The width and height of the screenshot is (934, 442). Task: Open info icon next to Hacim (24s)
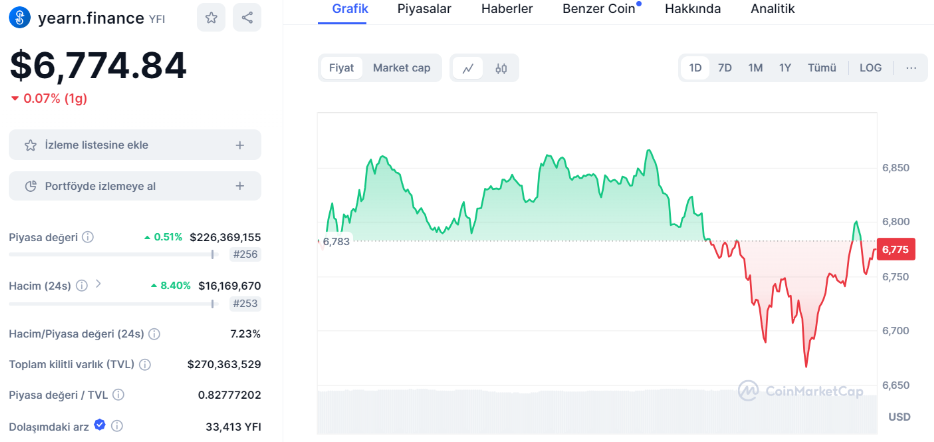82,285
